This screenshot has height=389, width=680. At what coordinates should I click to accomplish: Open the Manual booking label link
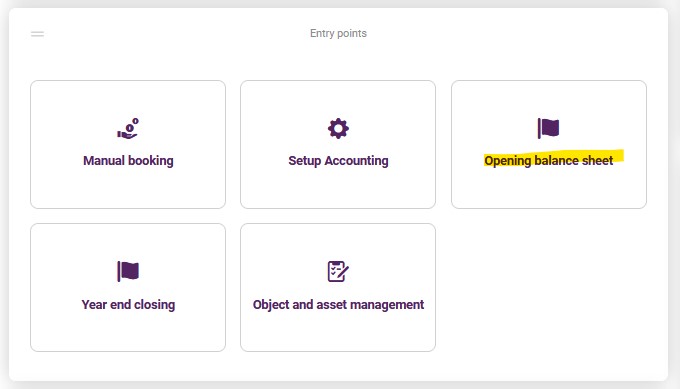pyautogui.click(x=128, y=161)
